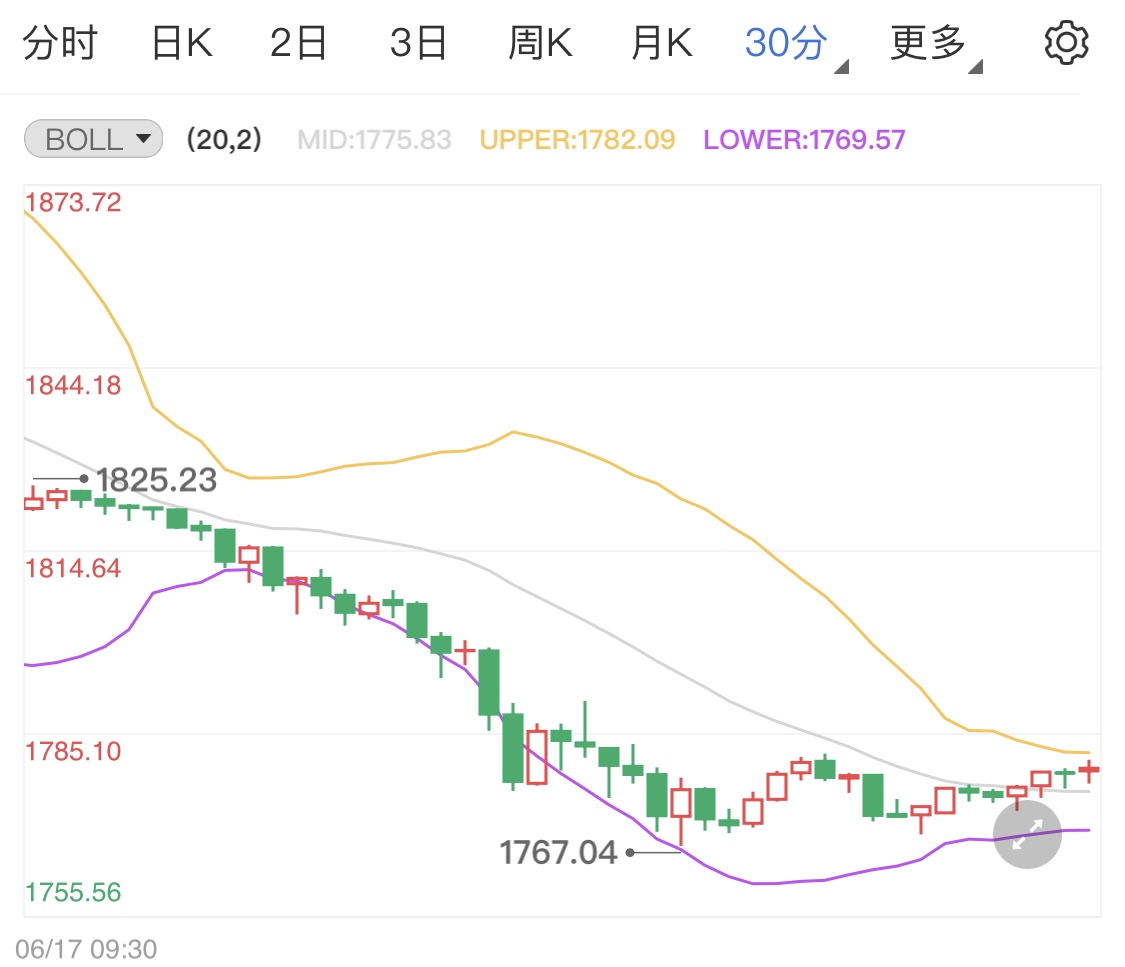Click the 1814.64 axis label
1125x967 pixels.
click(x=73, y=568)
